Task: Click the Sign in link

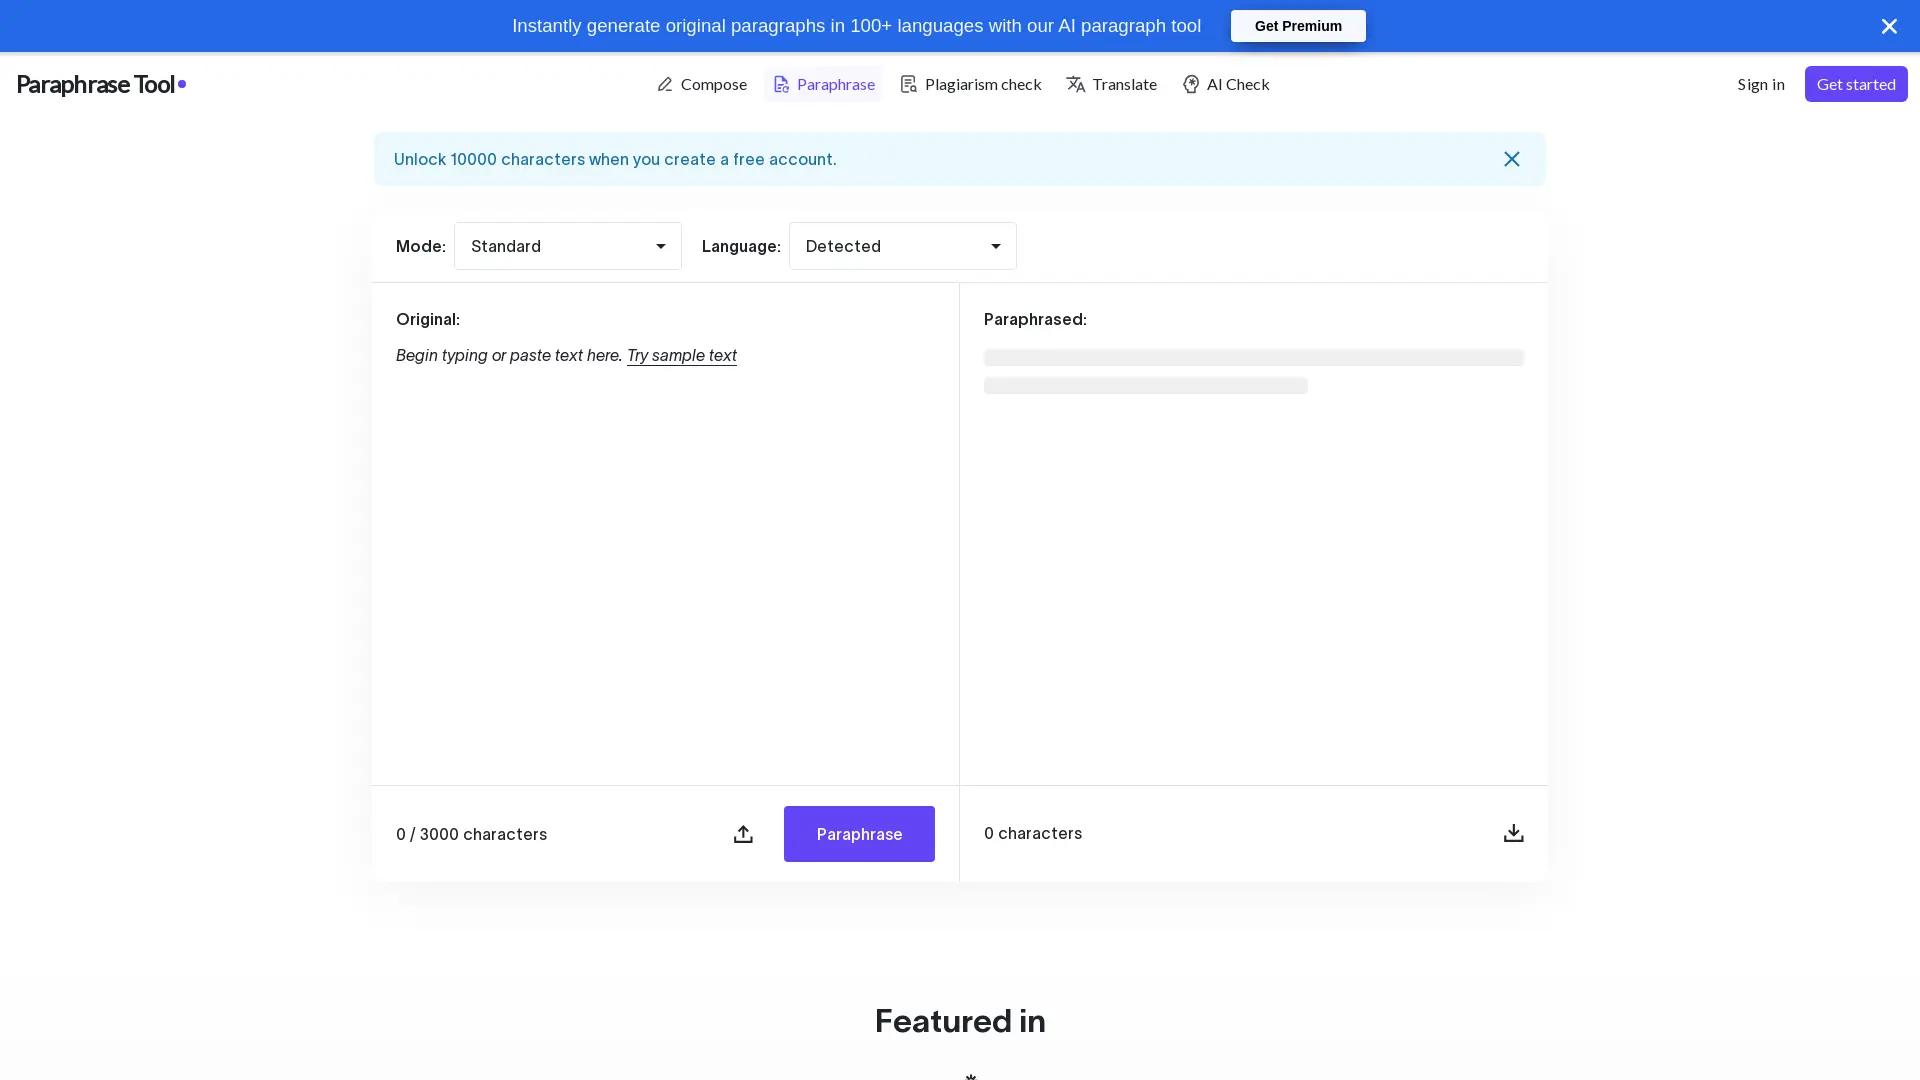Action: pyautogui.click(x=1760, y=84)
